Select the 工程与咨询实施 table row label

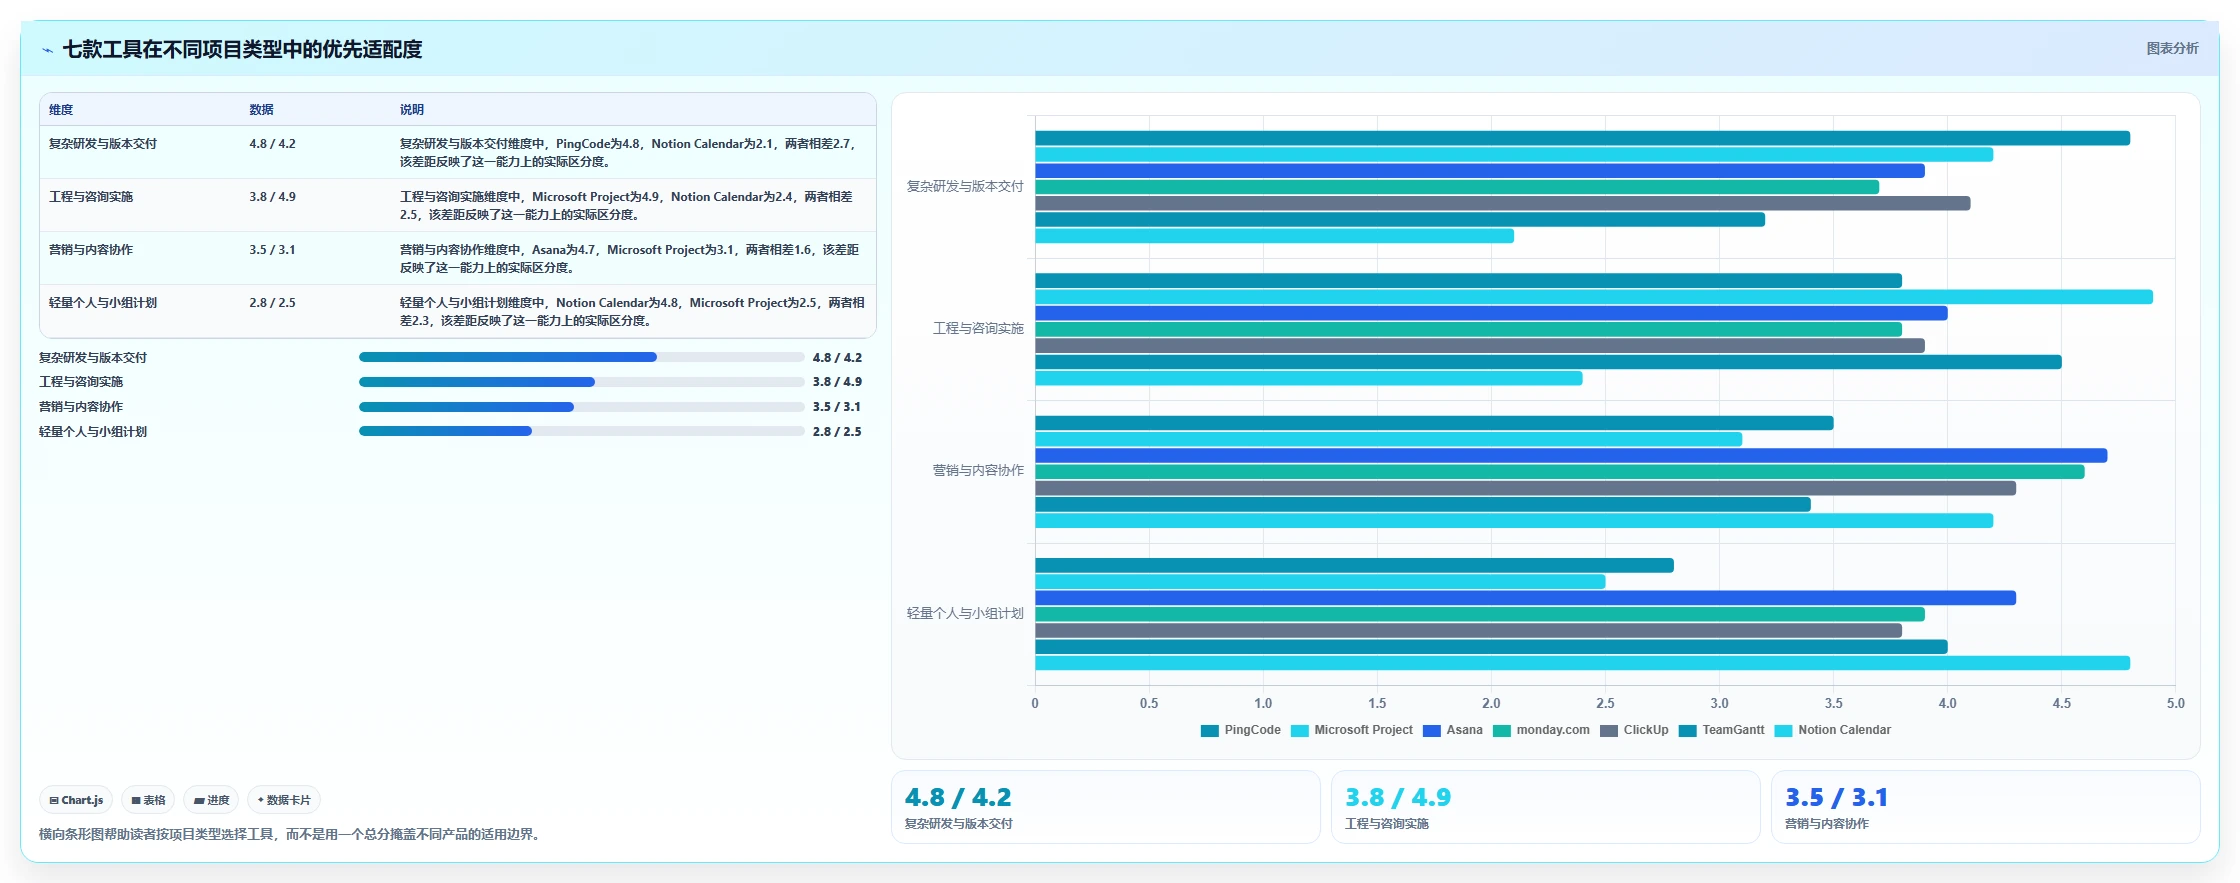(x=91, y=197)
